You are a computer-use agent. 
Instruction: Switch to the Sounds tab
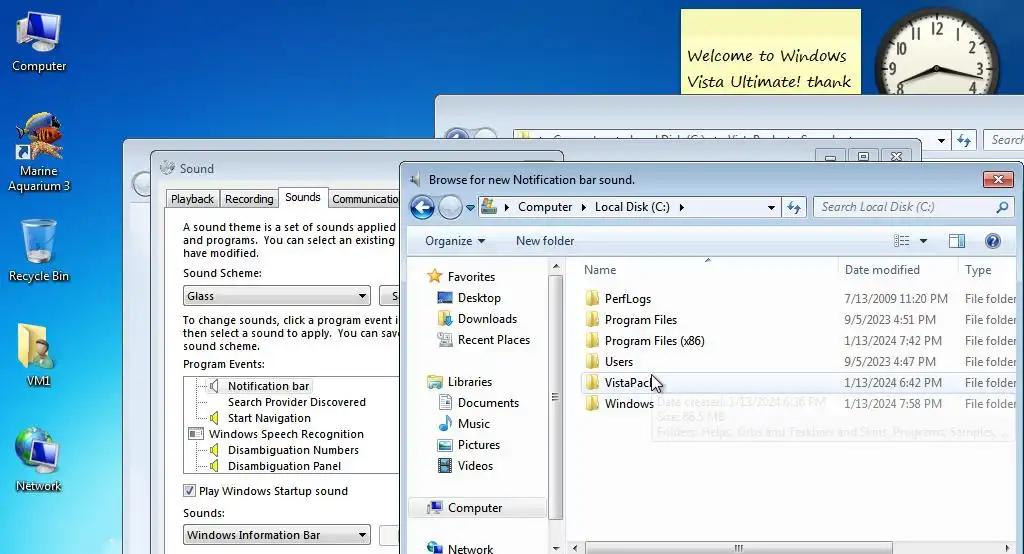[302, 197]
